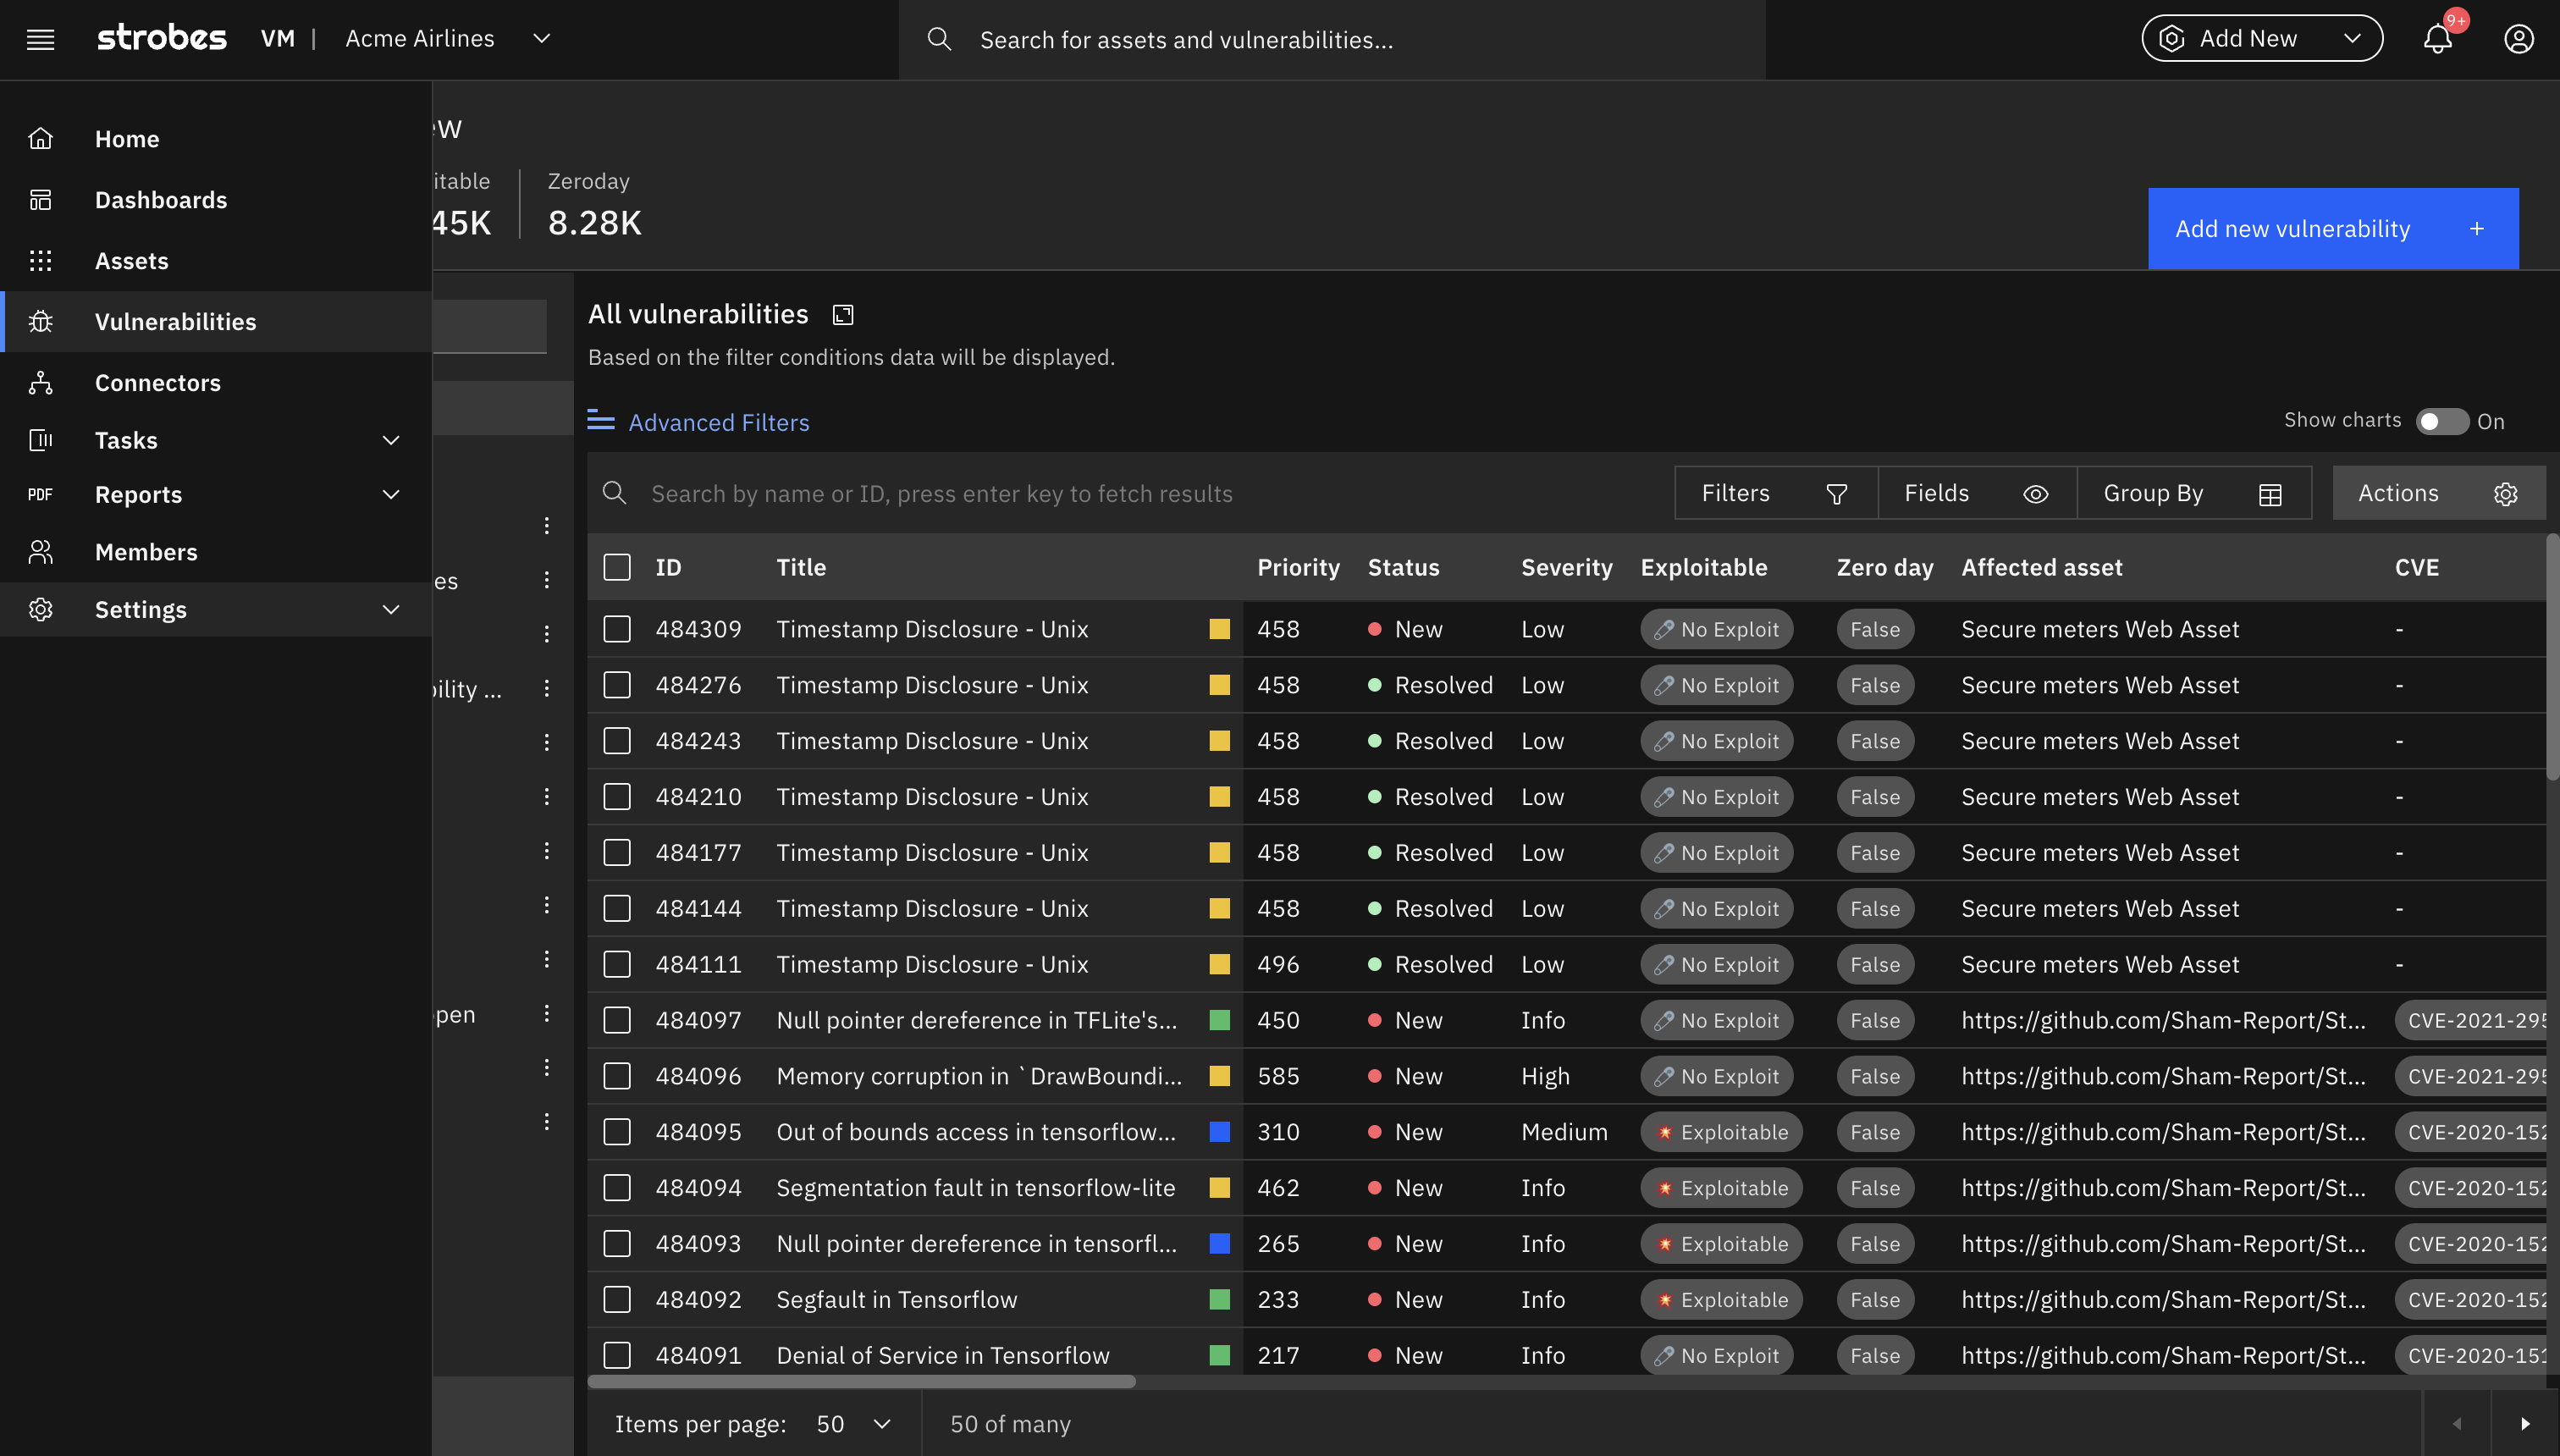Click the gear icon beside Actions
2560x1456 pixels.
[2505, 494]
